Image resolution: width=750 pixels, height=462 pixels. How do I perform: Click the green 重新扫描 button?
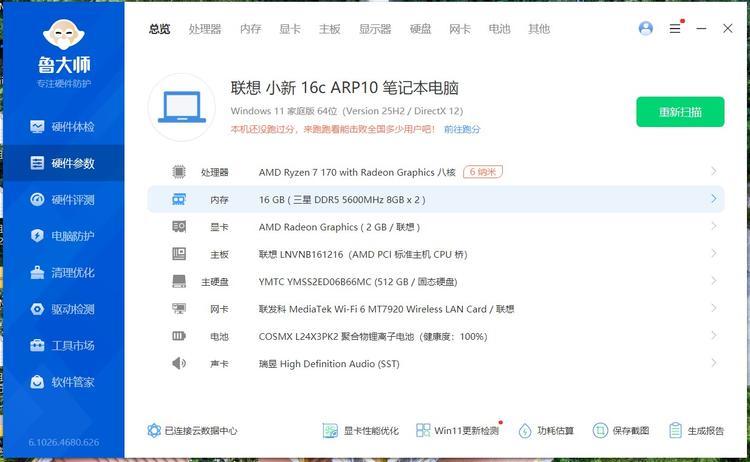point(680,112)
